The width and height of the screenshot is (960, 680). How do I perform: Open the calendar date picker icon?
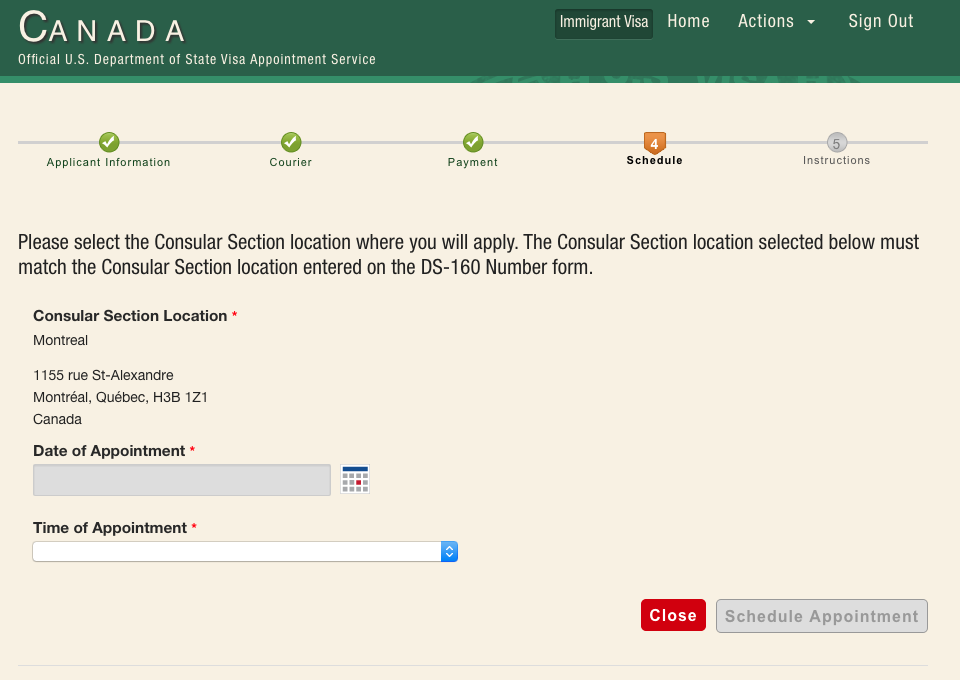pos(355,479)
